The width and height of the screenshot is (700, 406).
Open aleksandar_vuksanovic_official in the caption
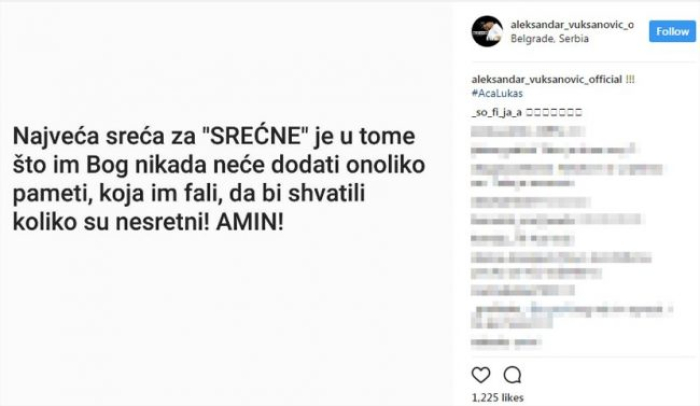546,80
